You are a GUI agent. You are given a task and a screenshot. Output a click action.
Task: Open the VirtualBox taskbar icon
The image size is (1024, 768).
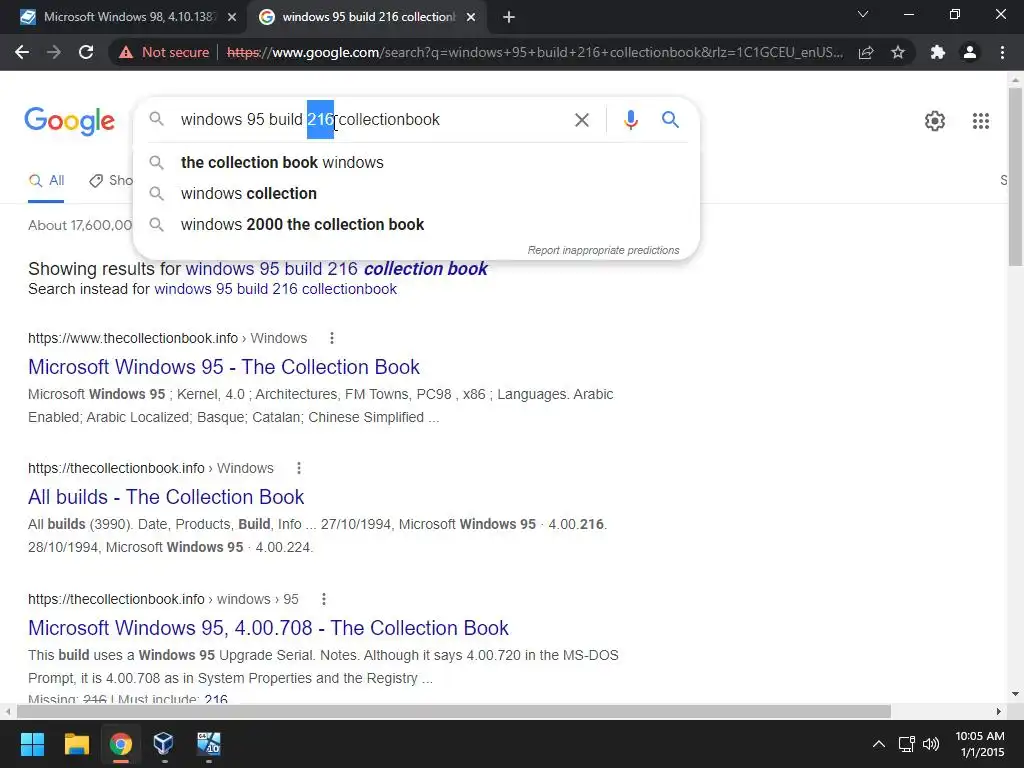tap(163, 744)
